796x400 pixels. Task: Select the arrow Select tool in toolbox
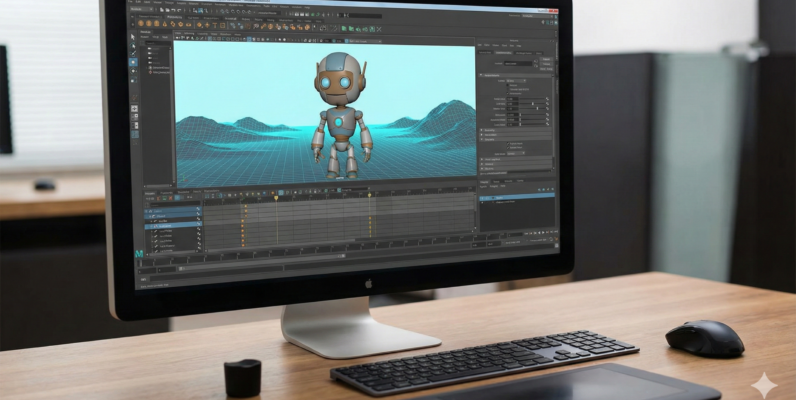pyautogui.click(x=133, y=39)
